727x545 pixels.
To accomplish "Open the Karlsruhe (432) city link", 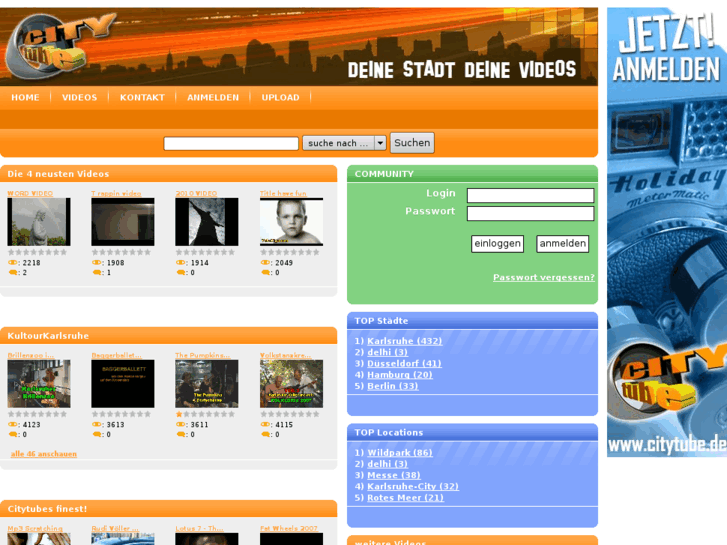I will click(x=404, y=341).
